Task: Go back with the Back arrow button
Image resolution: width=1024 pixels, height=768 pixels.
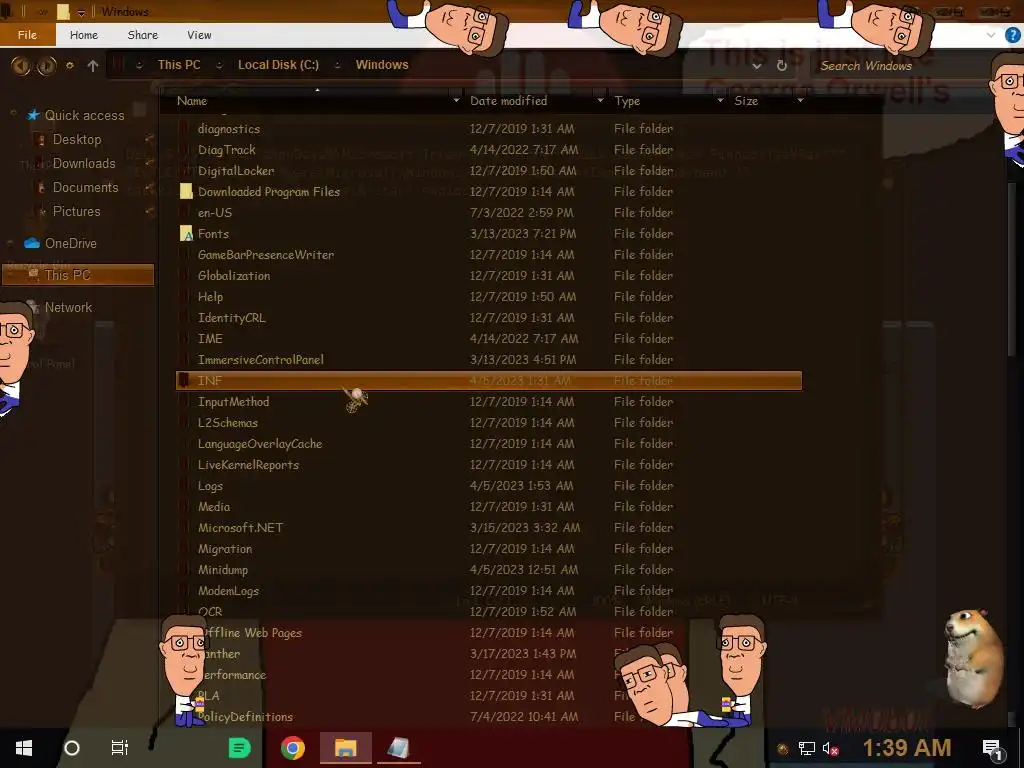Action: [20, 65]
